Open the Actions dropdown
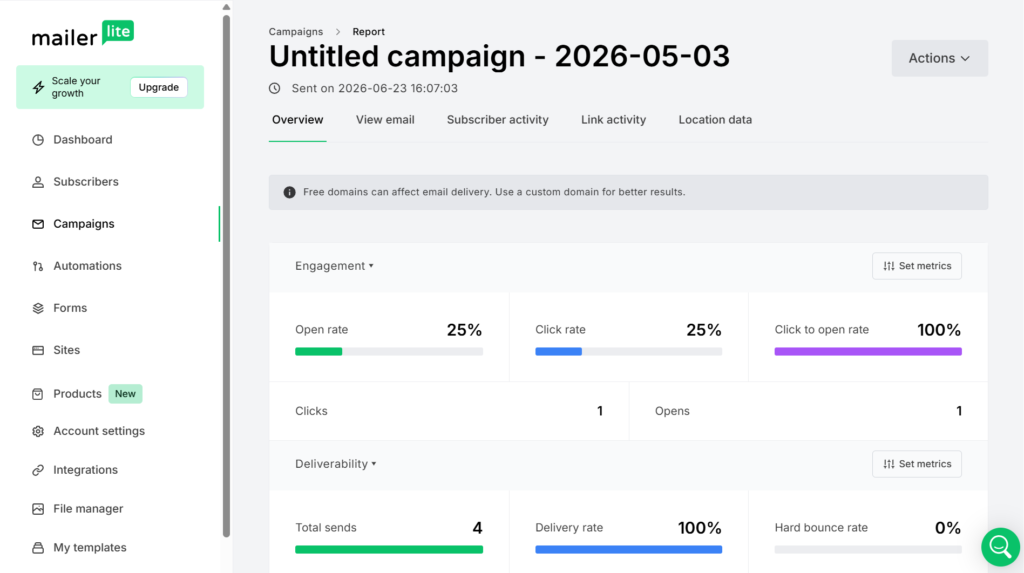The height and width of the screenshot is (573, 1024). coord(940,58)
